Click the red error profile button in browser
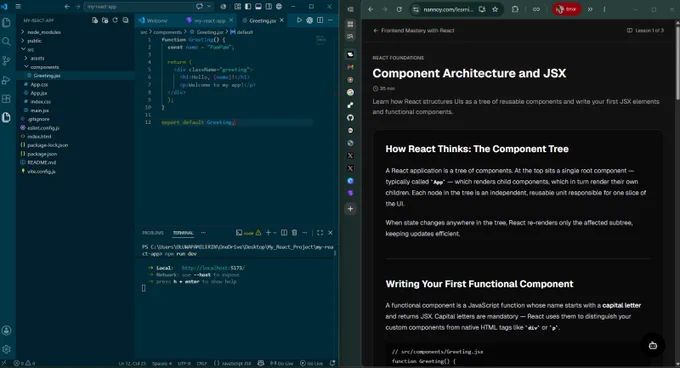Image resolution: width=680 pixels, height=368 pixels. click(566, 9)
